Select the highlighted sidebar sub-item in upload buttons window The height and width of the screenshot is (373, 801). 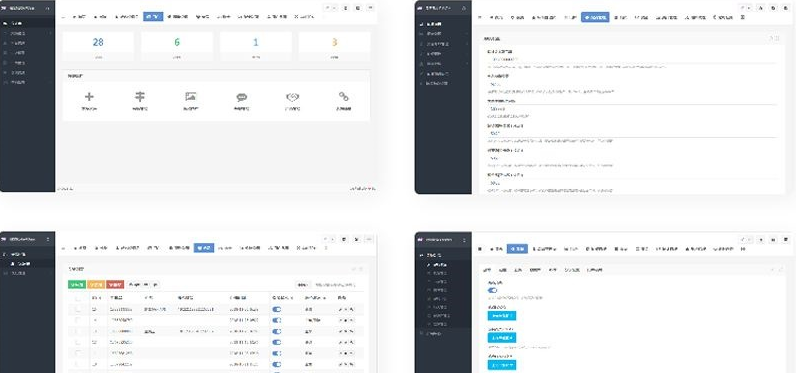[x=443, y=265]
